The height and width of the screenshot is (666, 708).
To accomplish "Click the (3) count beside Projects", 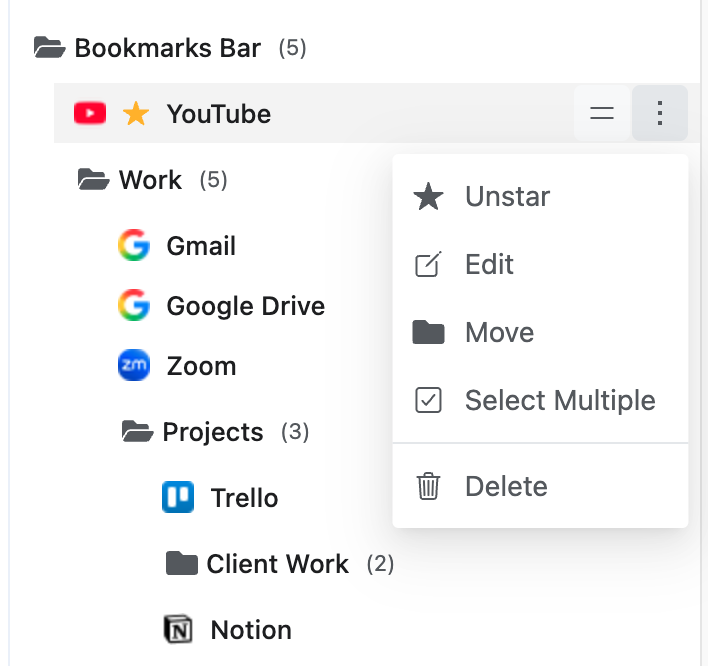I will (295, 432).
